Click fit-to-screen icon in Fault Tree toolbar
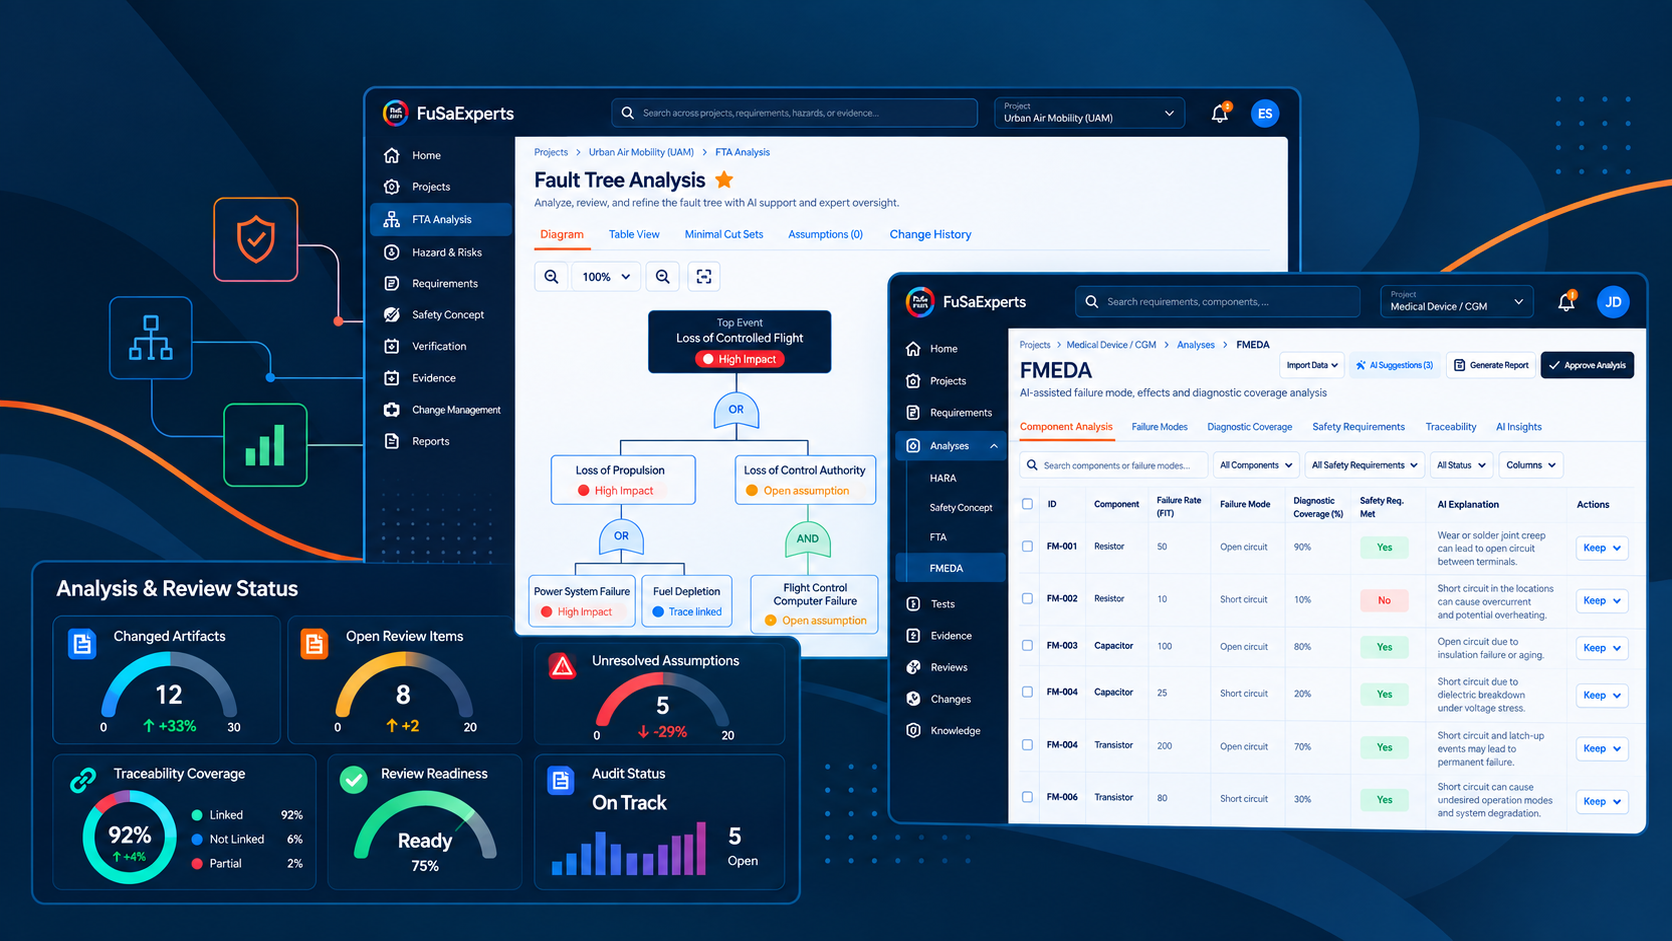The image size is (1672, 941). point(704,277)
